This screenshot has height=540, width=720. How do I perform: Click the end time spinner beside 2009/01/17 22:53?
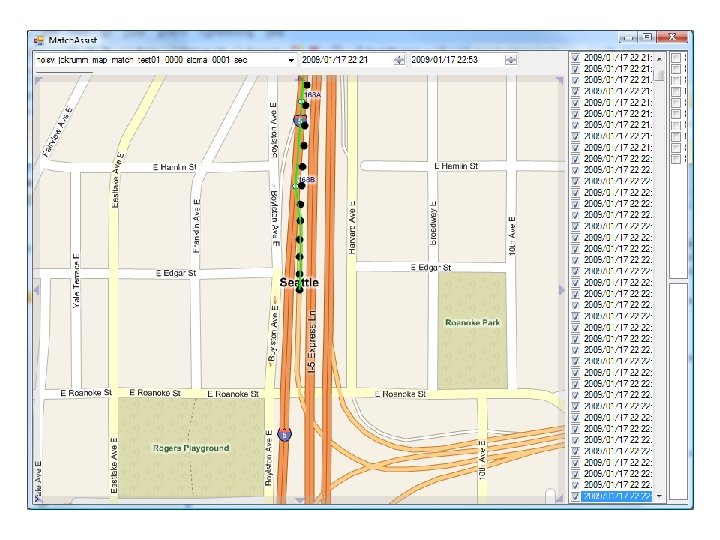[511, 60]
